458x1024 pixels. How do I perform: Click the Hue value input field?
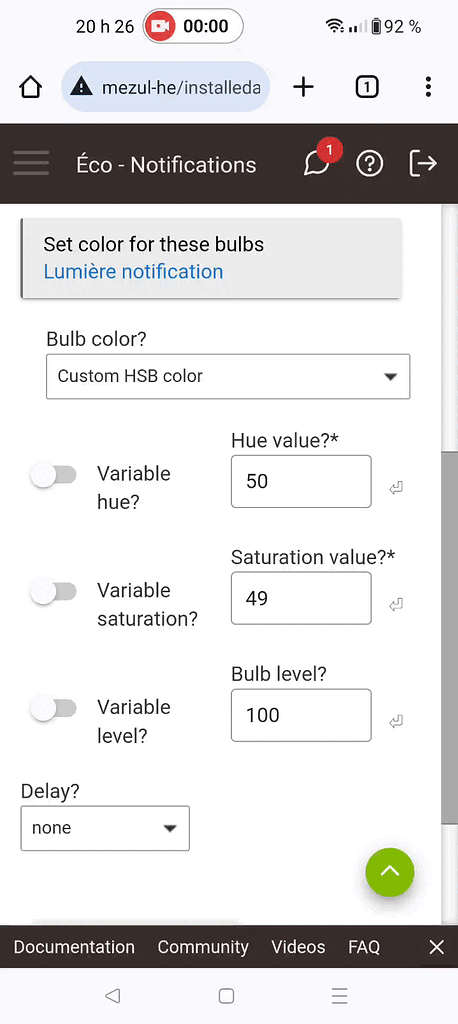pos(301,481)
